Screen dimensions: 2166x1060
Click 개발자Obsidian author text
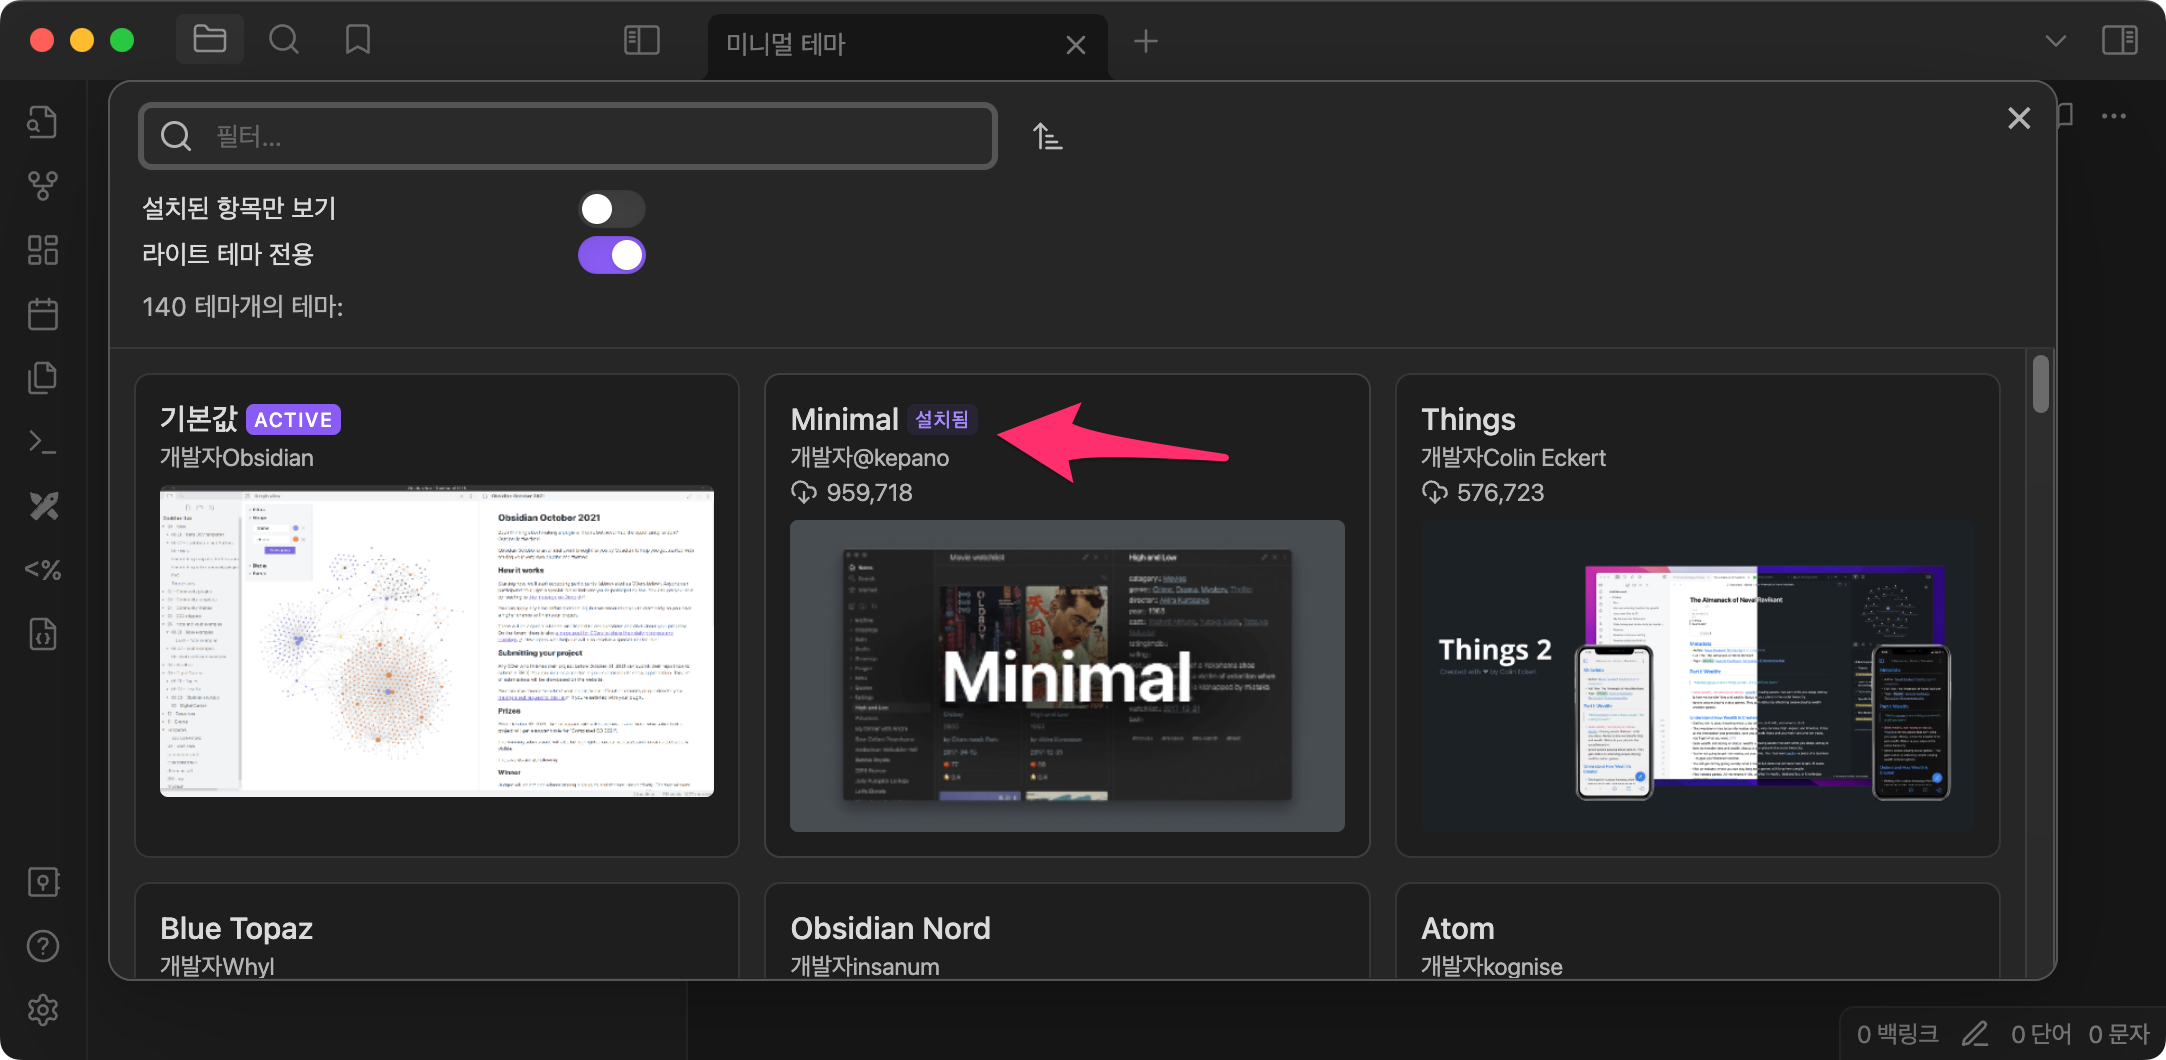pyautogui.click(x=237, y=458)
